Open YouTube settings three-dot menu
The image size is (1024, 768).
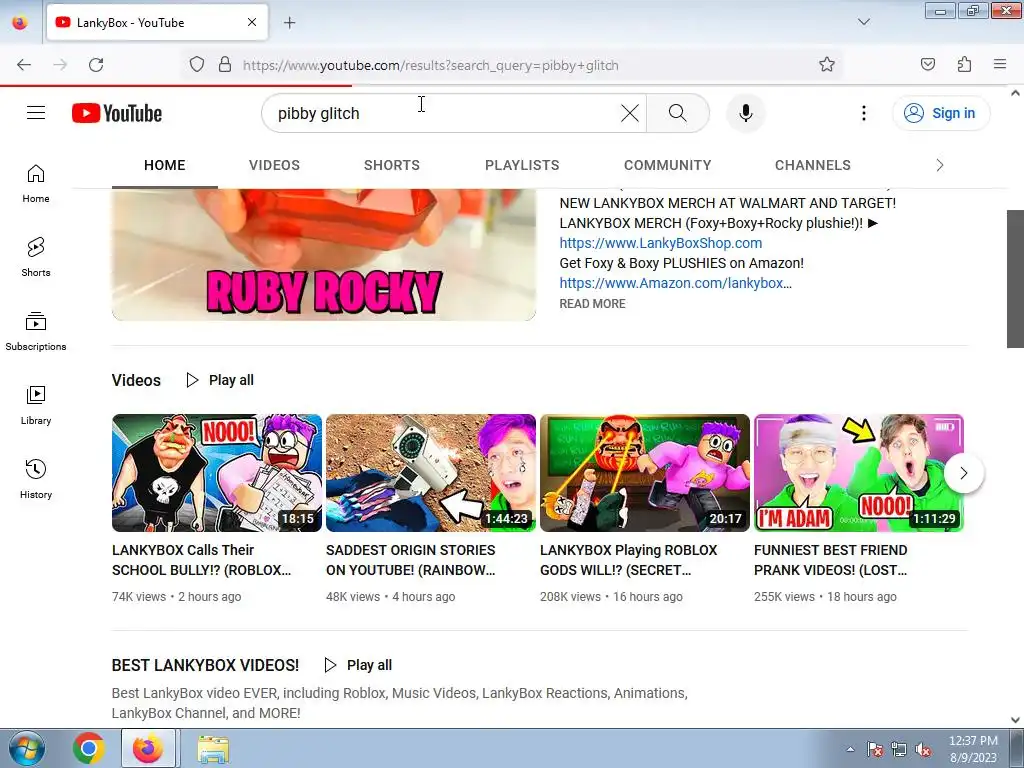point(864,113)
